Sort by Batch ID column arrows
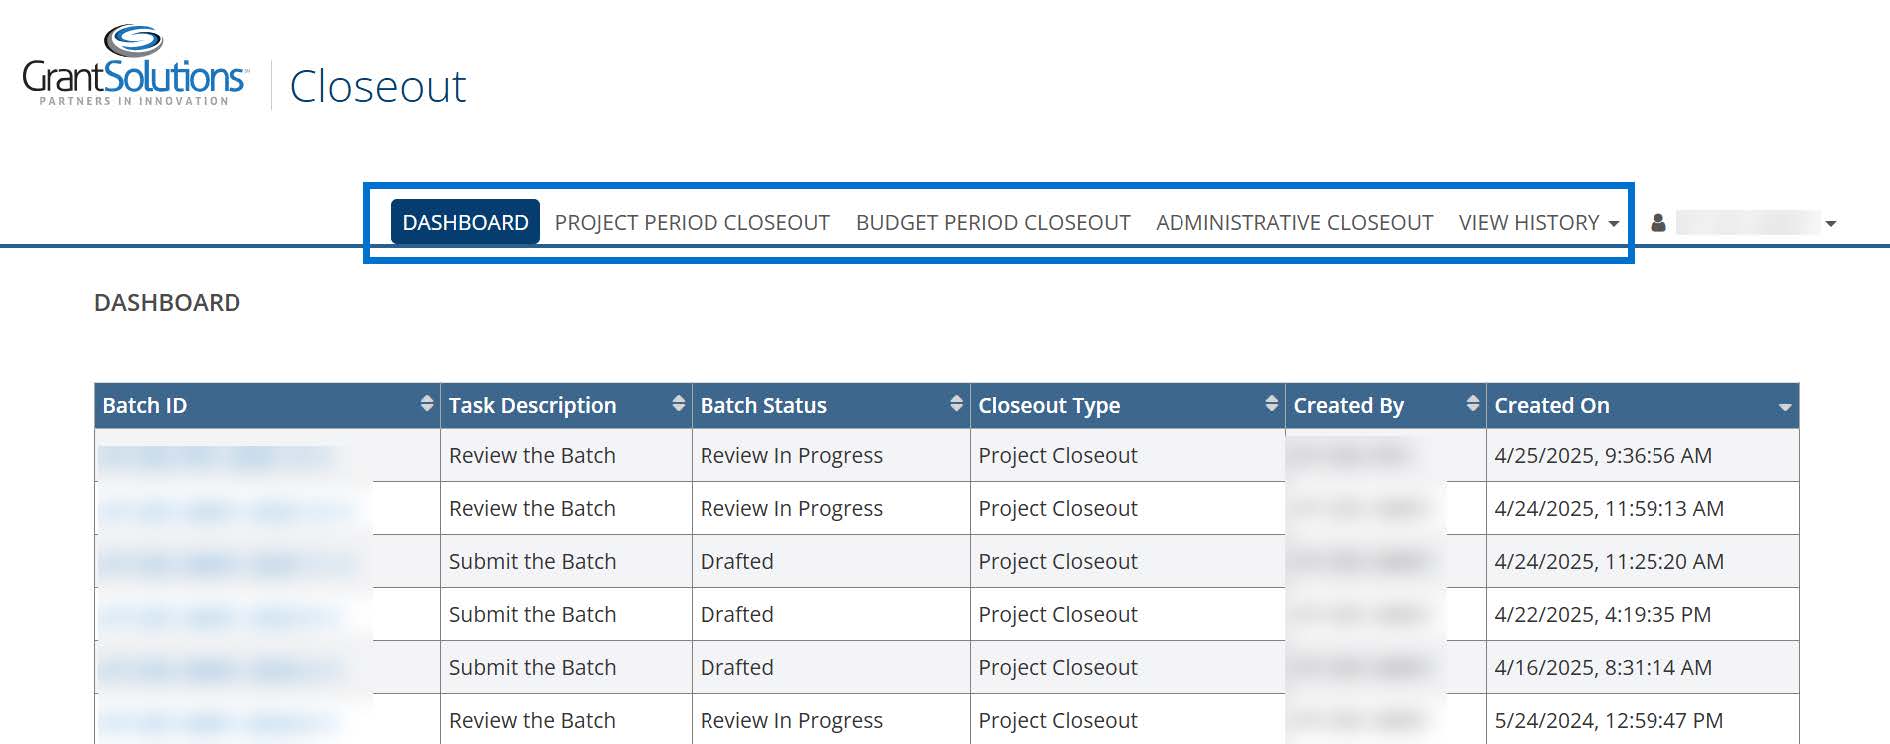 pyautogui.click(x=427, y=404)
